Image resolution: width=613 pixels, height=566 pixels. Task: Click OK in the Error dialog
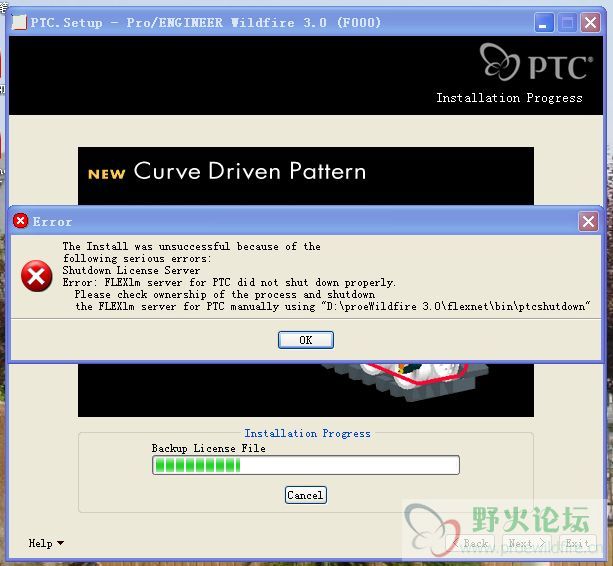[306, 340]
